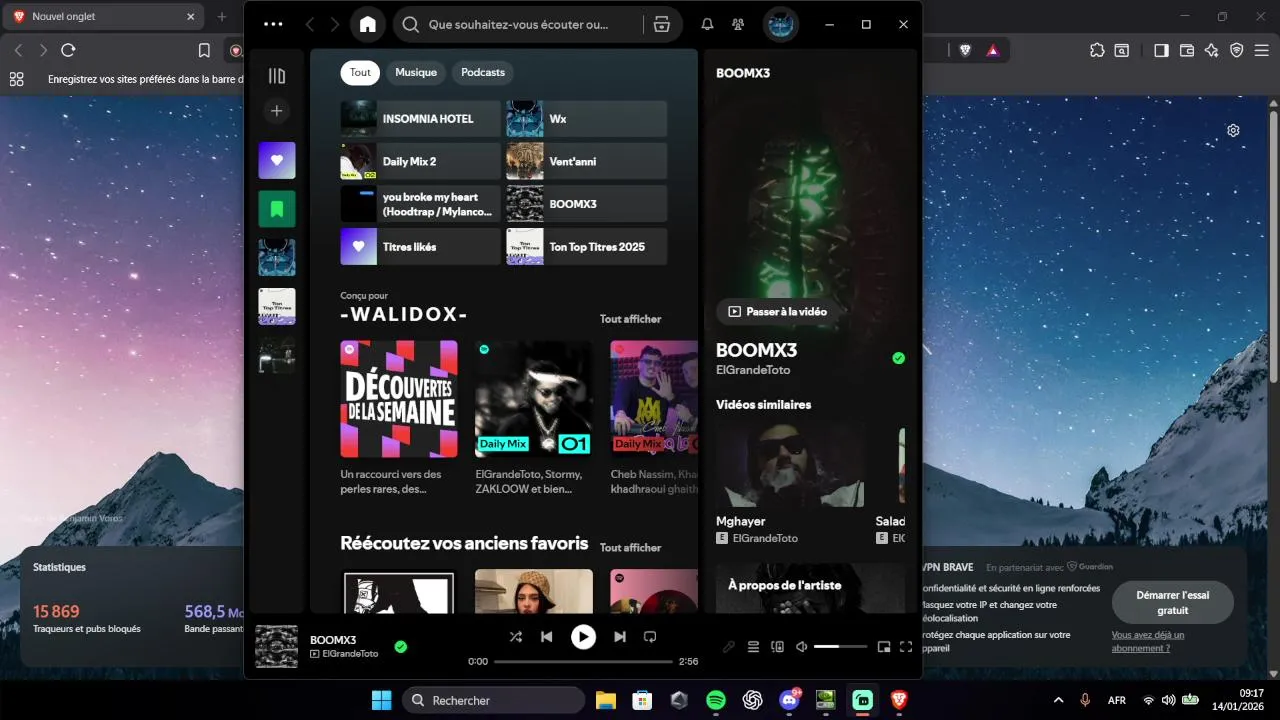Open the Browse icon in search bar
Viewport: 1280px width, 720px height.
pos(661,25)
